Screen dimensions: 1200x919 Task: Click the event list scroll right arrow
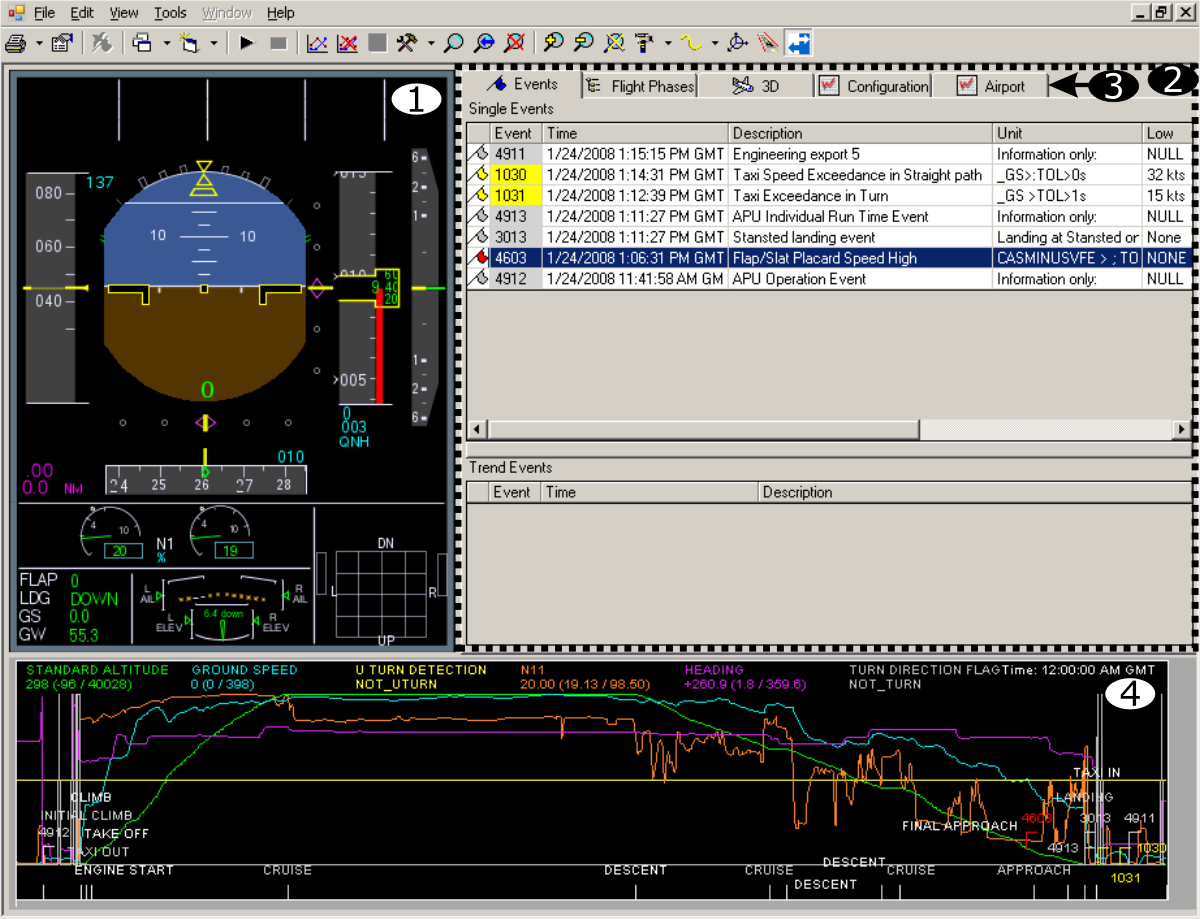point(1183,429)
